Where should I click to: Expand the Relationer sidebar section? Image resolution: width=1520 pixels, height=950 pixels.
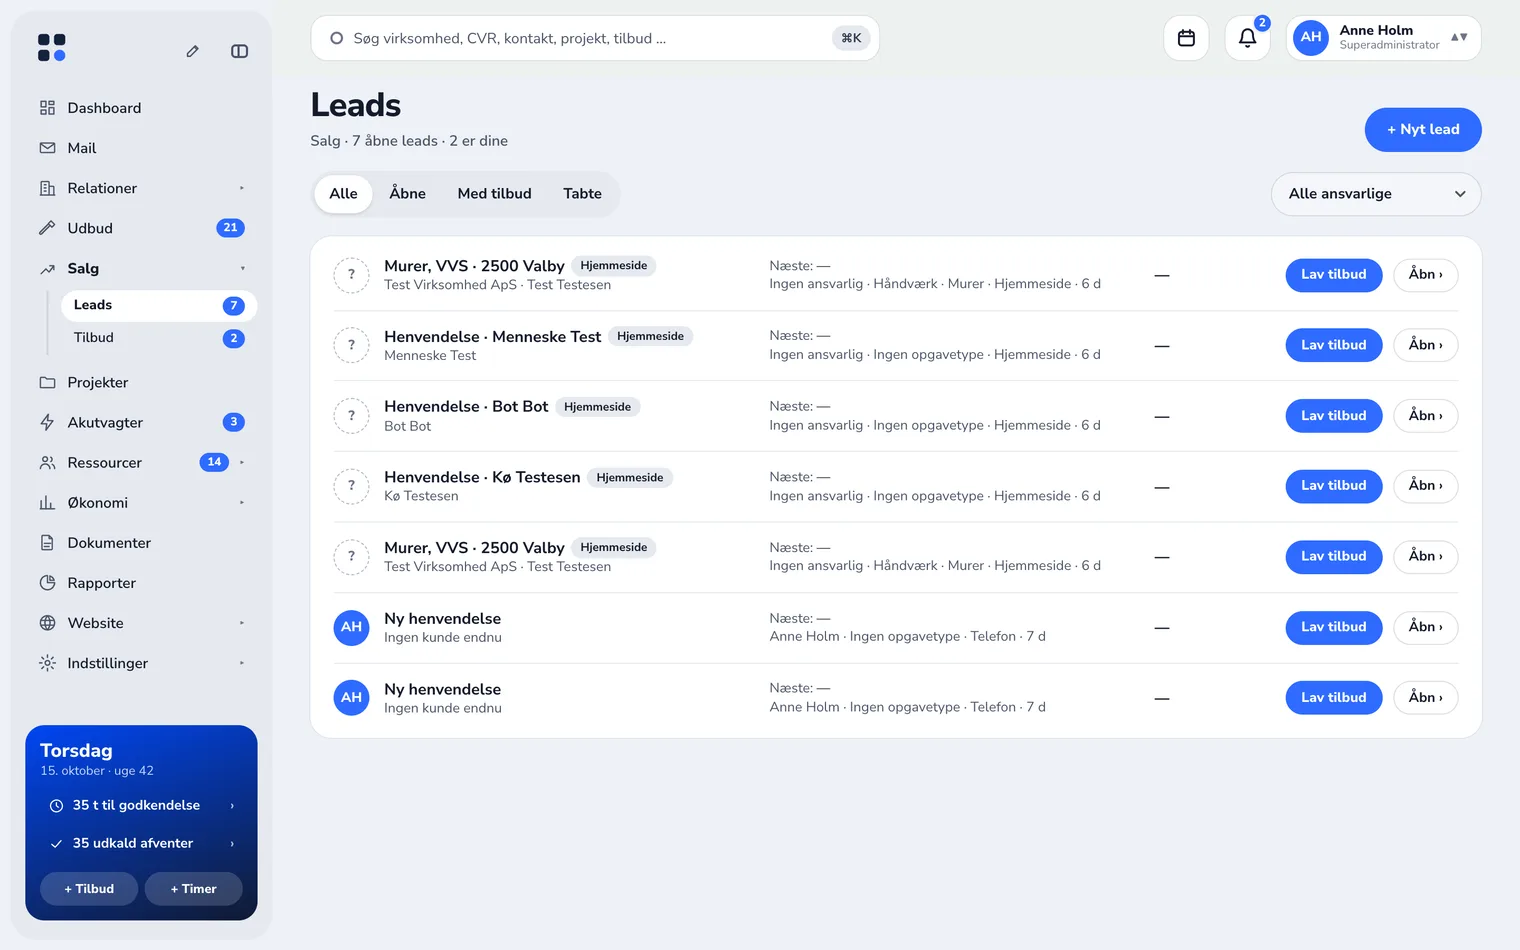tap(242, 188)
